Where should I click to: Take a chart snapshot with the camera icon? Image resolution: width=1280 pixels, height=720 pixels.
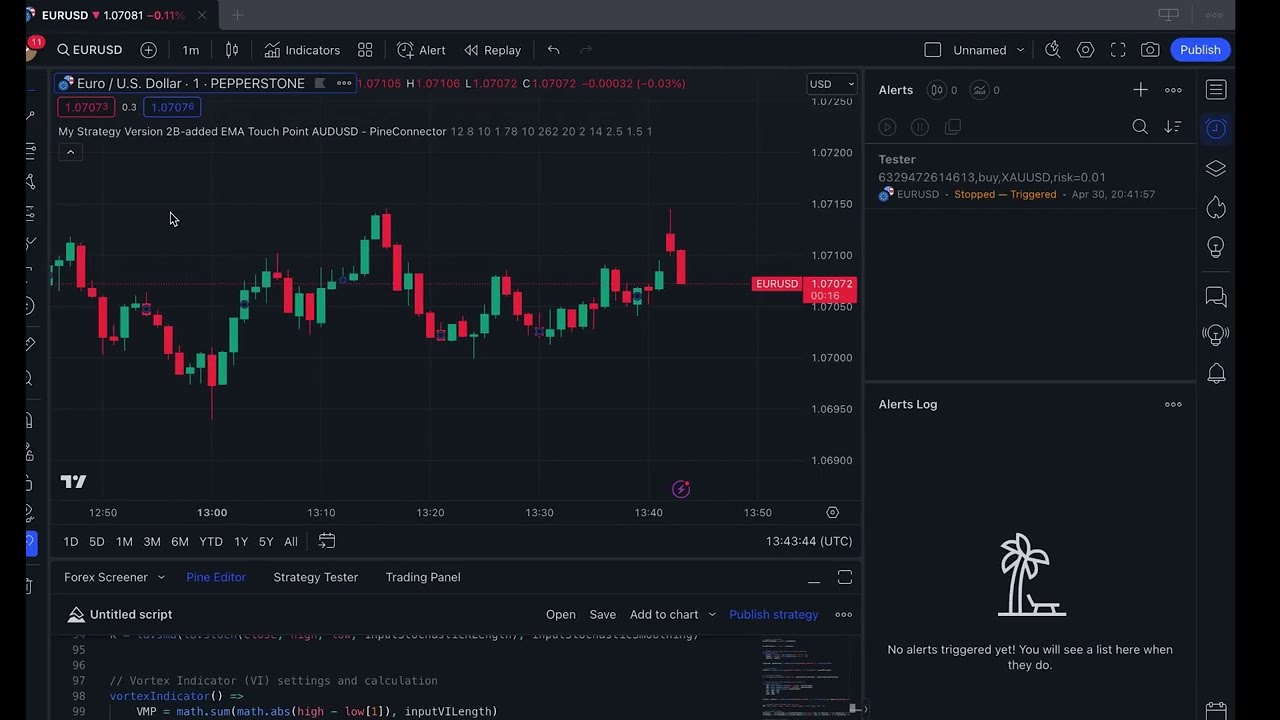1150,50
